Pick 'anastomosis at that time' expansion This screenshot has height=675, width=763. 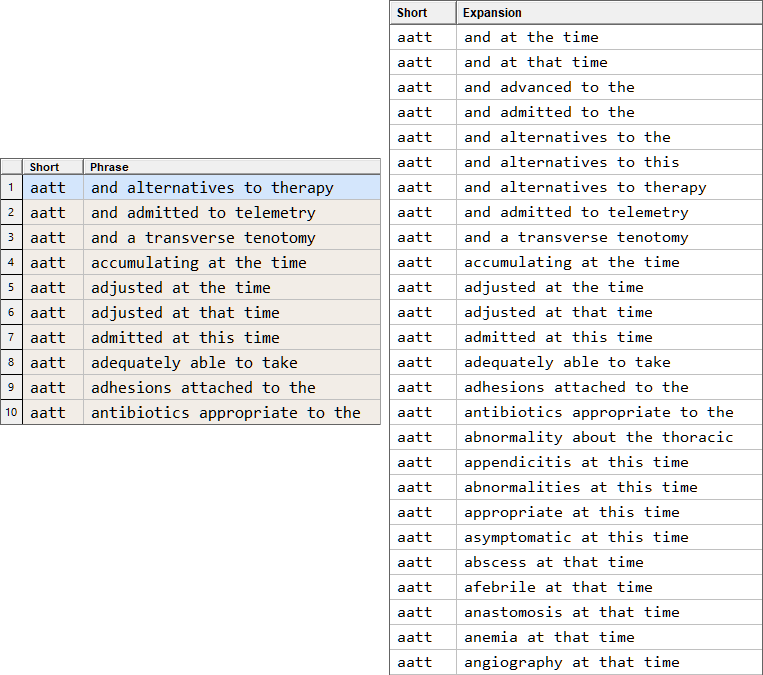coord(571,612)
